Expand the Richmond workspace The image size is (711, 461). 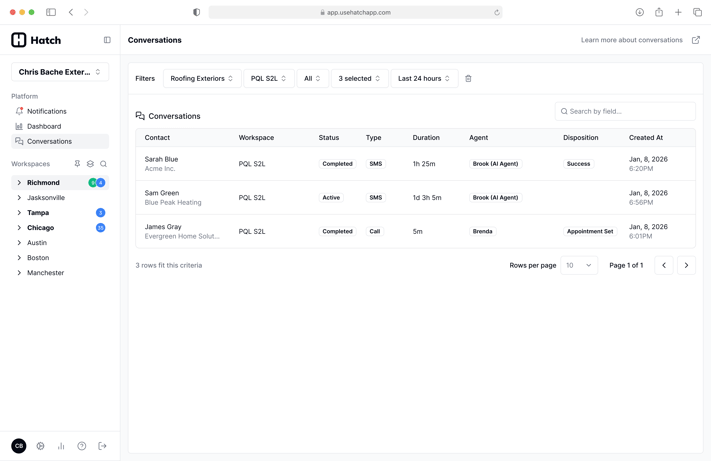pos(19,183)
